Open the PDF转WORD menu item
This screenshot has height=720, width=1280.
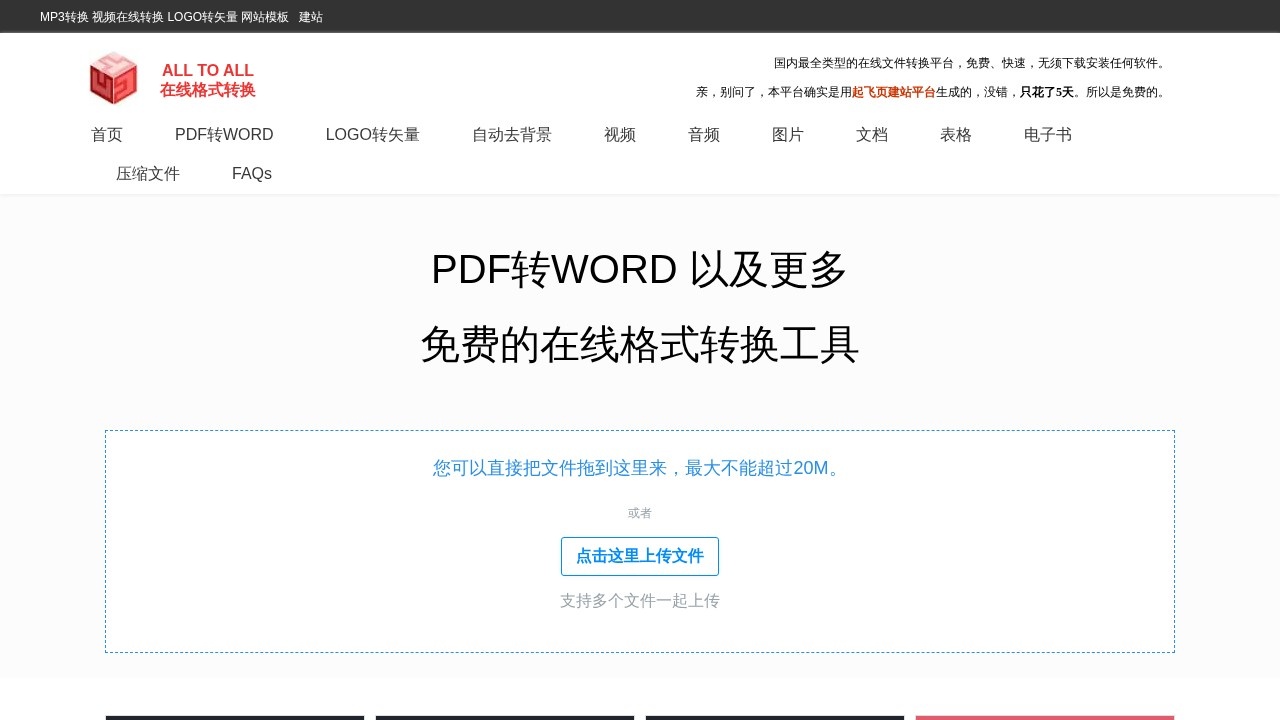224,135
